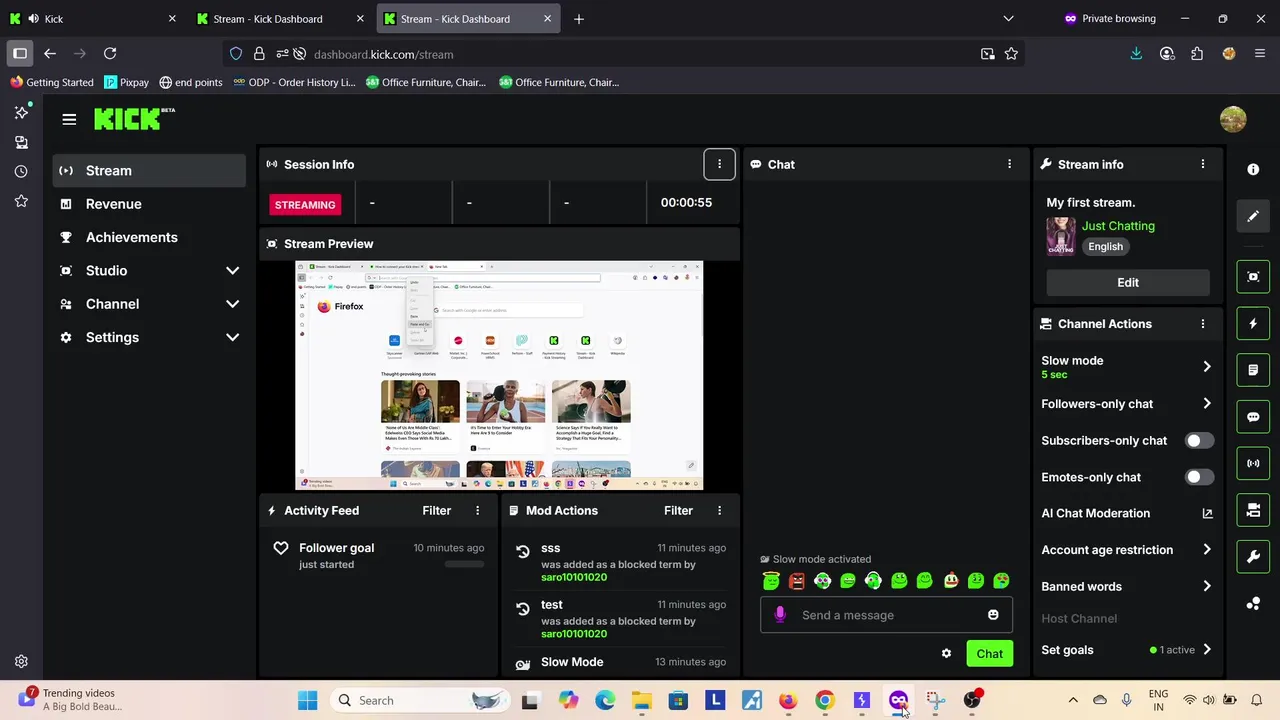The width and height of the screenshot is (1280, 720).
Task: Click the three-dots cluster icon at right rail bottom
Action: (1253, 603)
